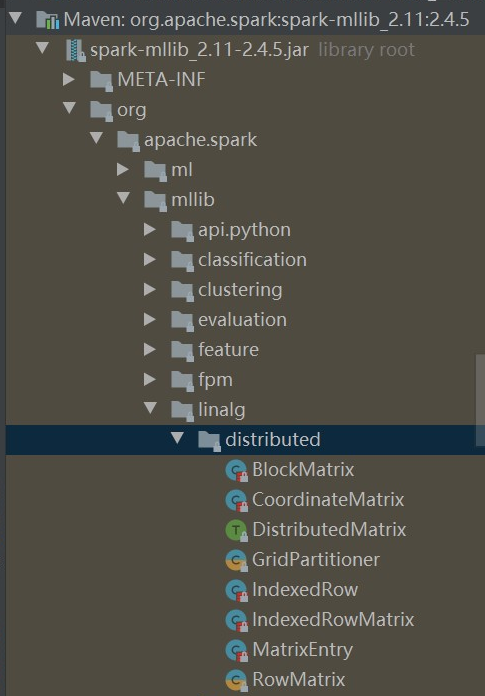
Task: Open the CoordinateMatrix class name
Action: [328, 499]
